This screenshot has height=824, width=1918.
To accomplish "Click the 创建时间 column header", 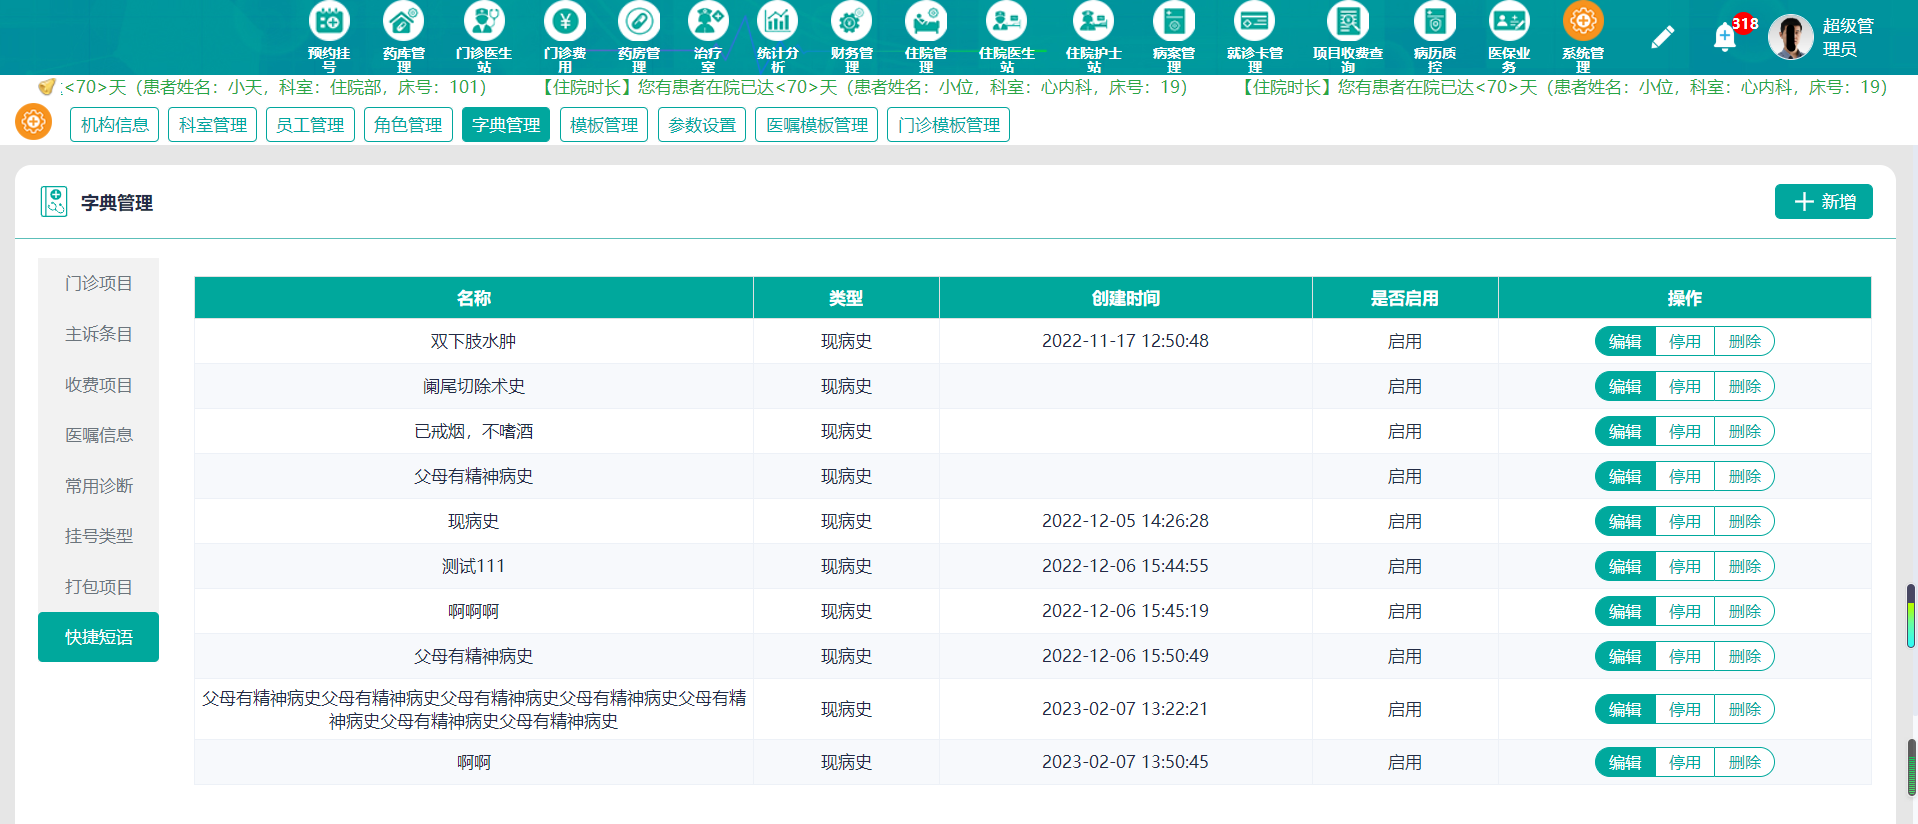I will pyautogui.click(x=1126, y=298).
